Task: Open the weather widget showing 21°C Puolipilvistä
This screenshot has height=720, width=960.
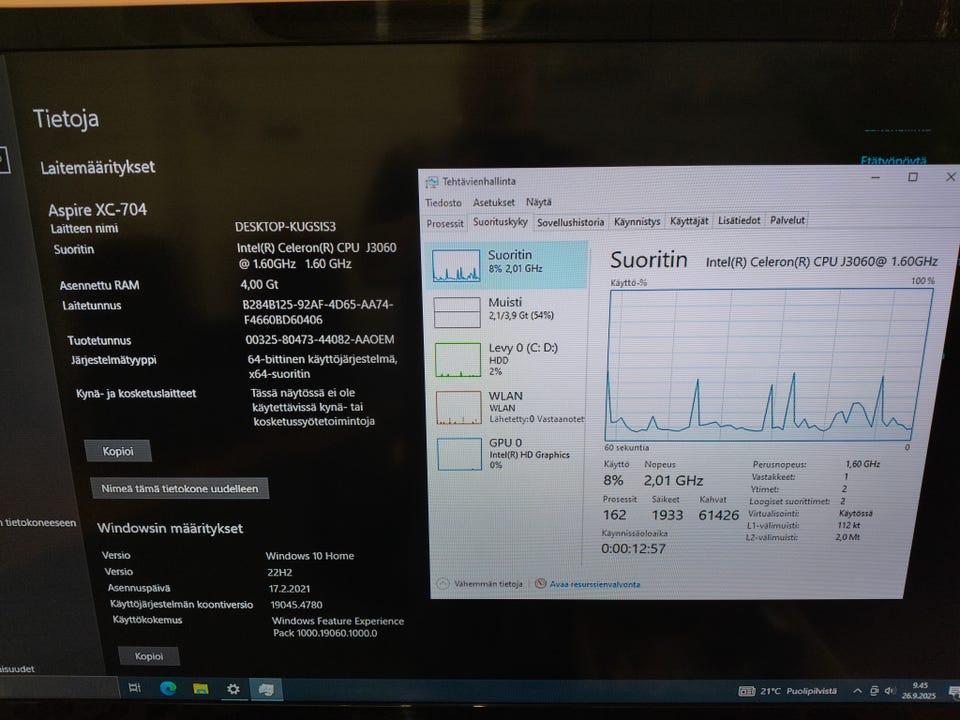Action: 787,691
